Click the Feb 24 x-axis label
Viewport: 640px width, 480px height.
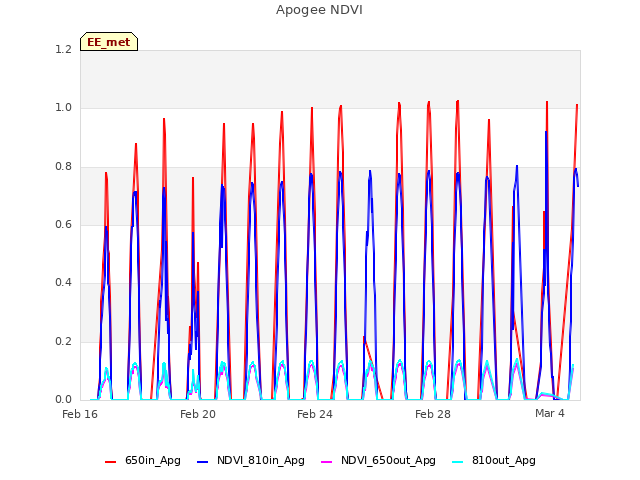(315, 414)
